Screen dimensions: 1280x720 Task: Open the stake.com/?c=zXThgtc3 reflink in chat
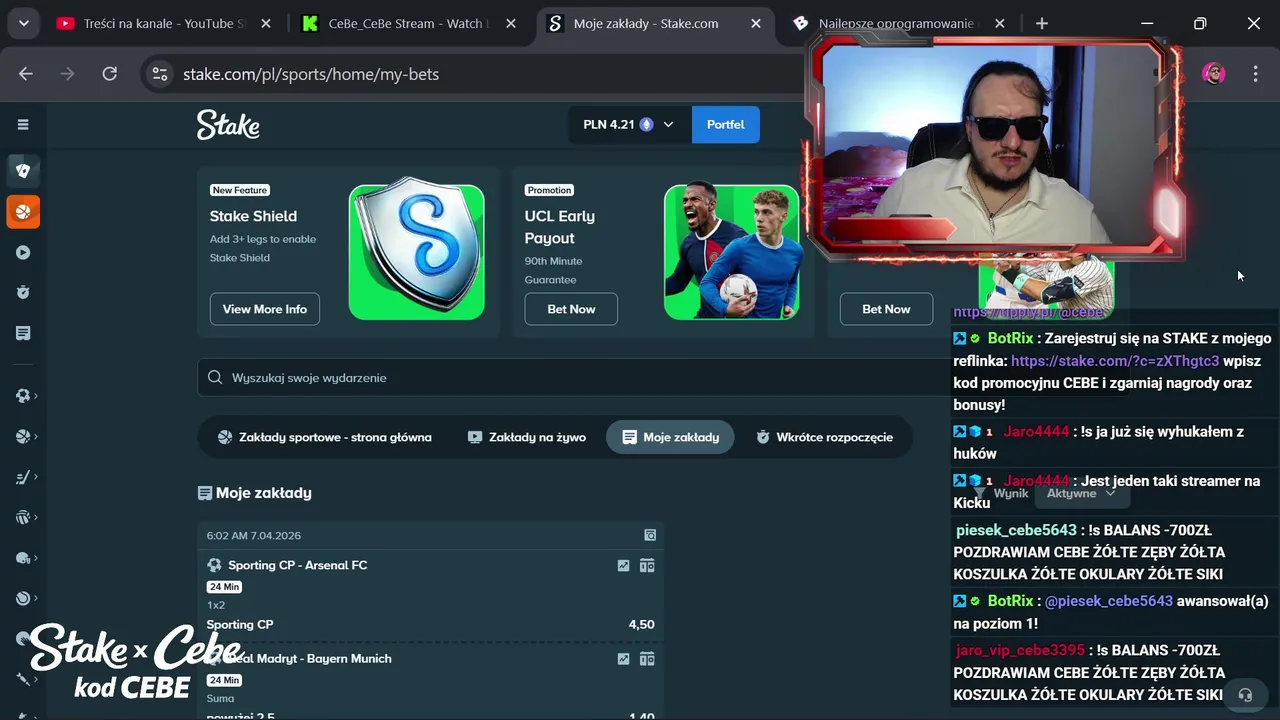pyautogui.click(x=1115, y=361)
